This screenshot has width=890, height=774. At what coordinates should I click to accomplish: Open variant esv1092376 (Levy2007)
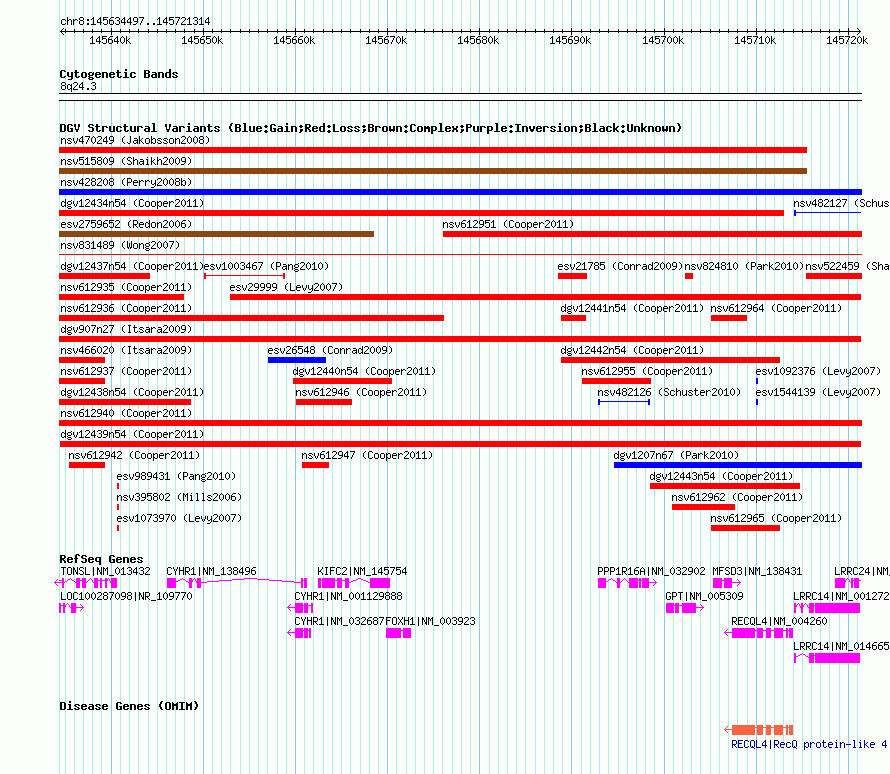(818, 372)
